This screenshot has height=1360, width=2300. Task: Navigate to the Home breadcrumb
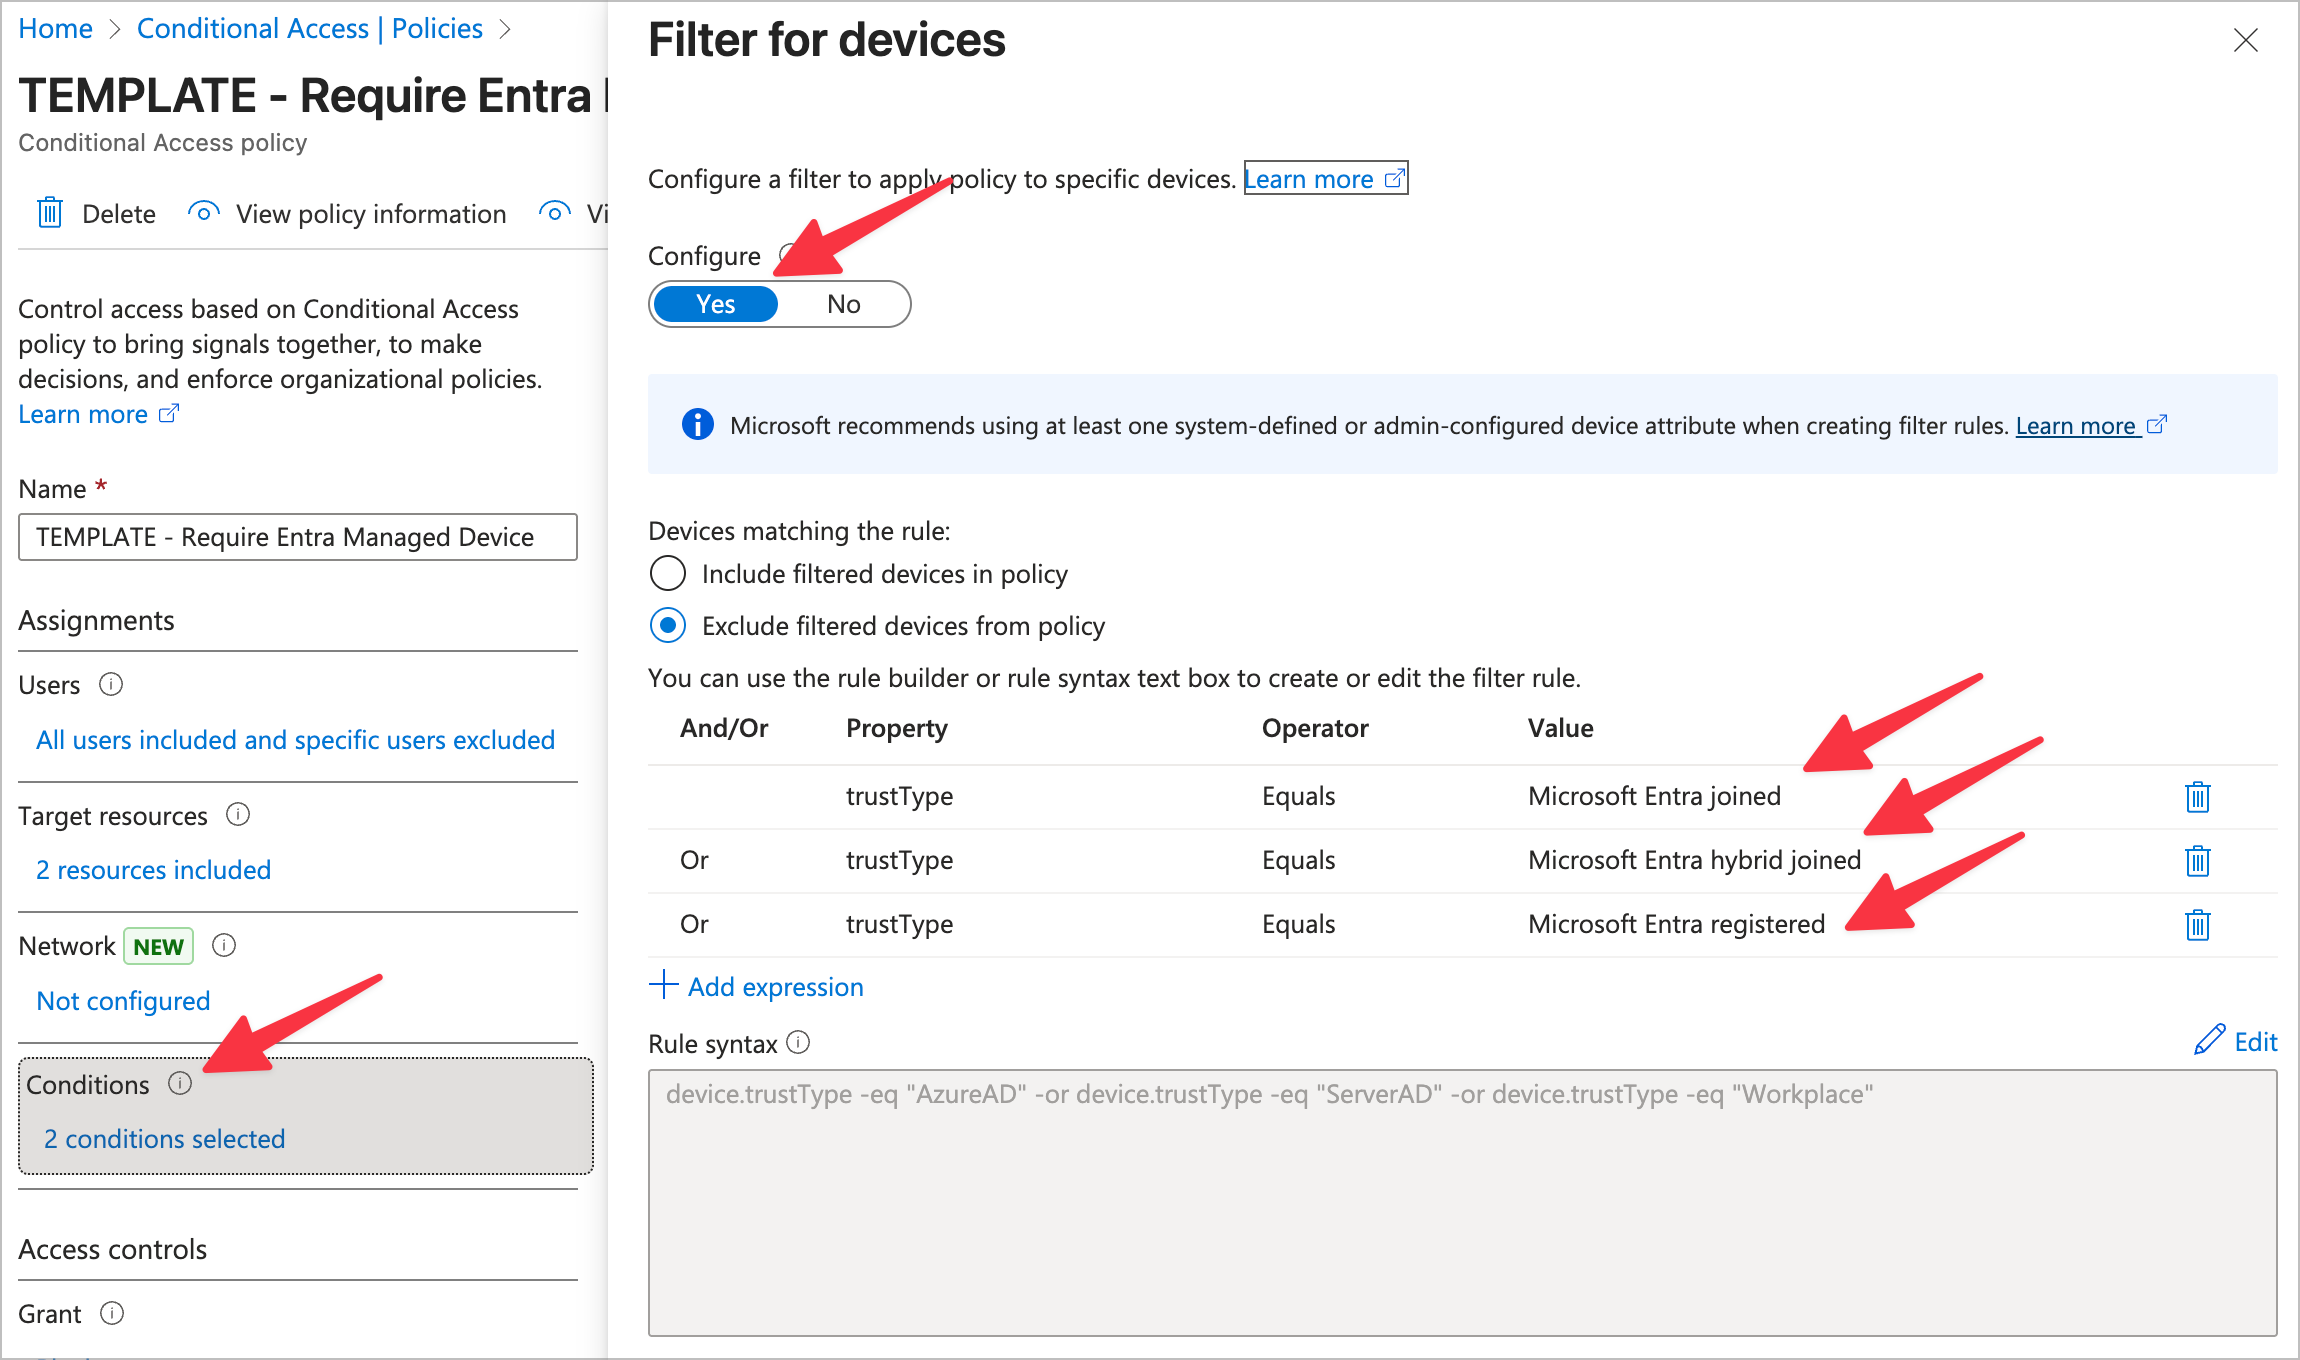[x=55, y=29]
